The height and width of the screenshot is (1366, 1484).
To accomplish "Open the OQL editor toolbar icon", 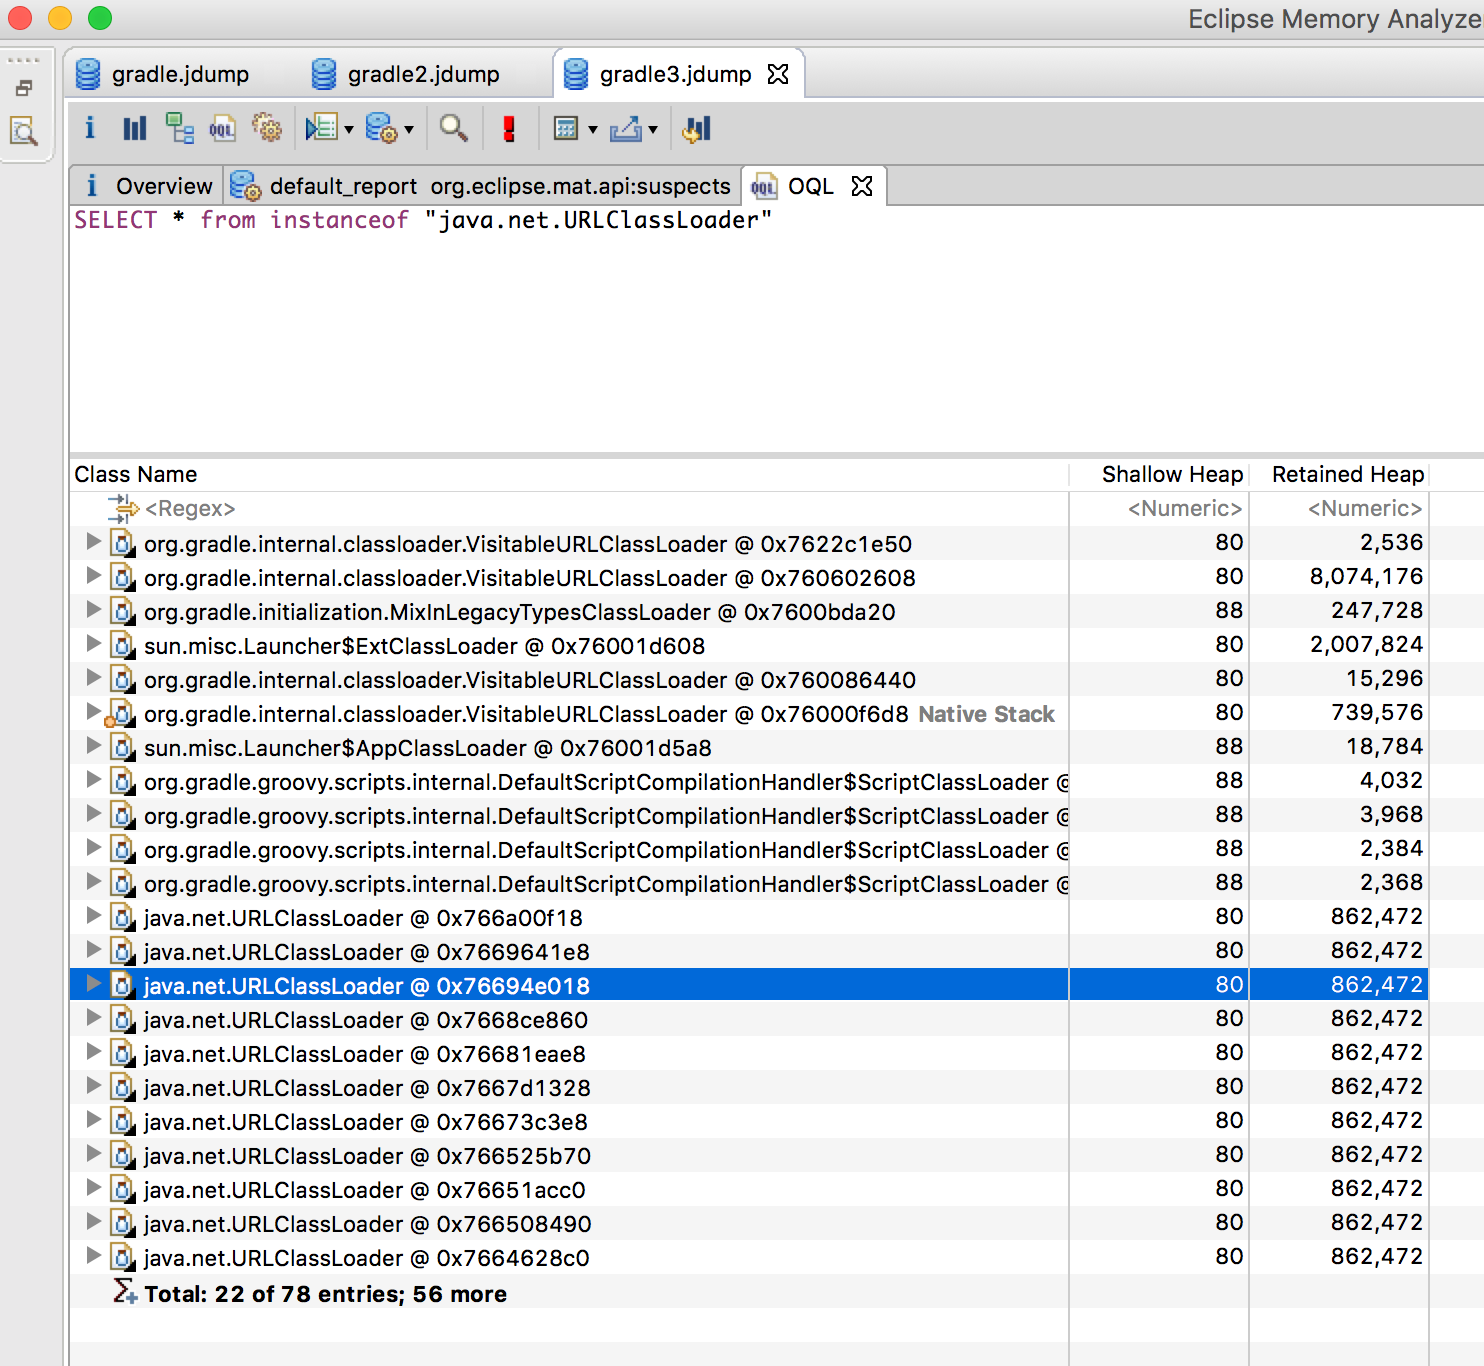I will click(x=222, y=129).
